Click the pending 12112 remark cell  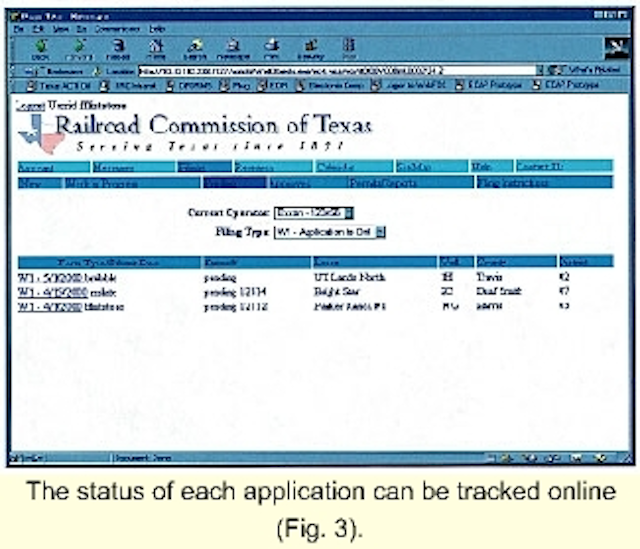point(236,307)
